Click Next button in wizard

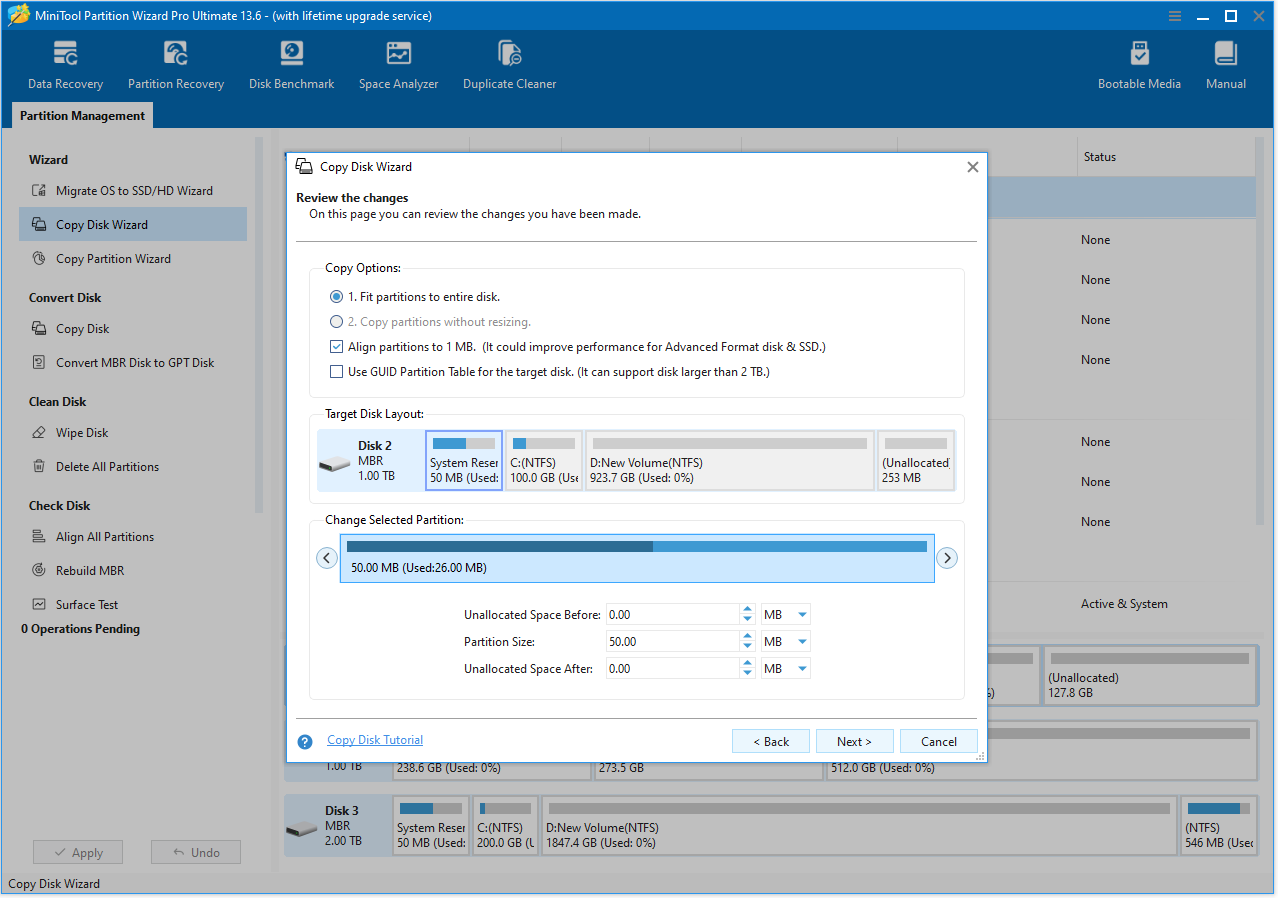[854, 741]
